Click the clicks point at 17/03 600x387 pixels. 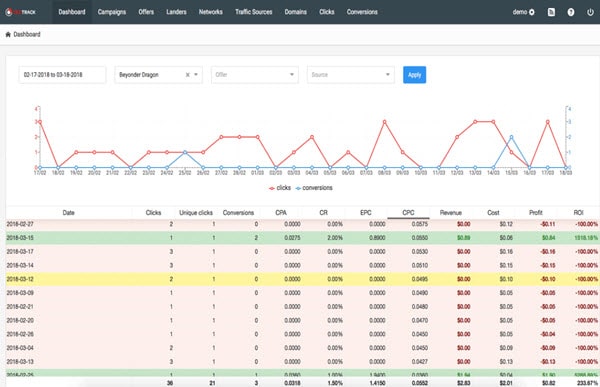pos(548,122)
